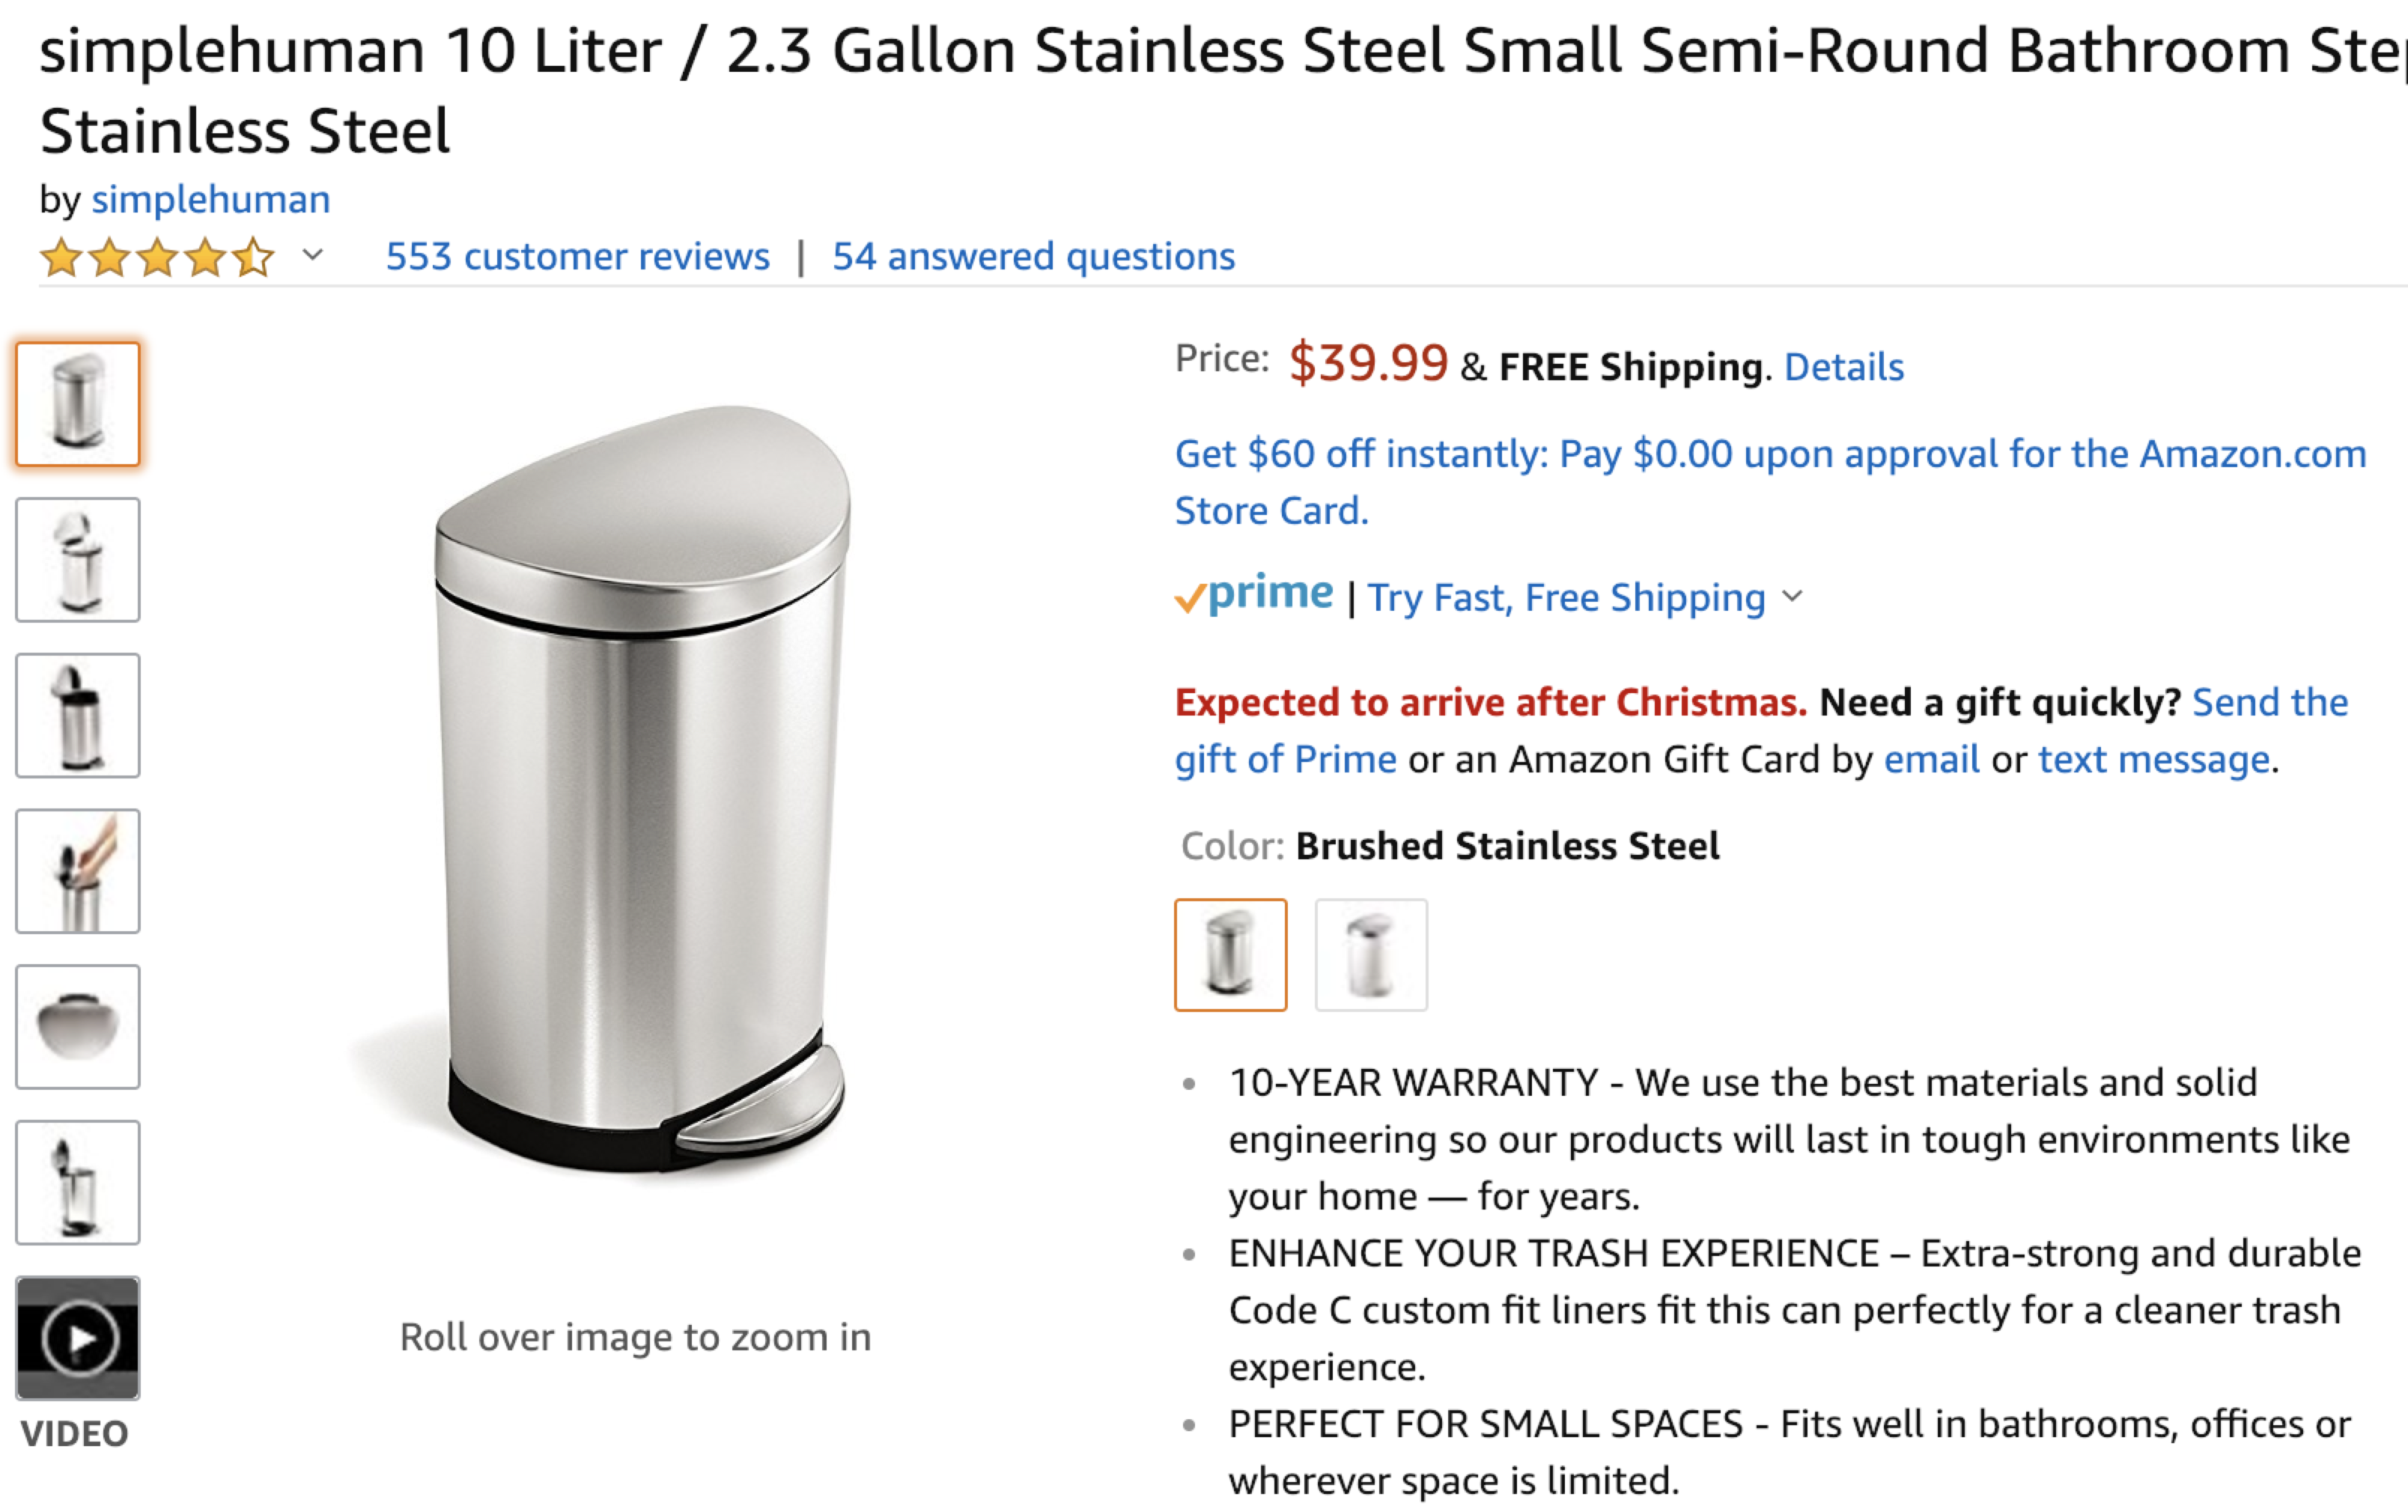Choose the Brushed Stainless Steel color swatch
This screenshot has width=2408, height=1512.
coord(1231,955)
